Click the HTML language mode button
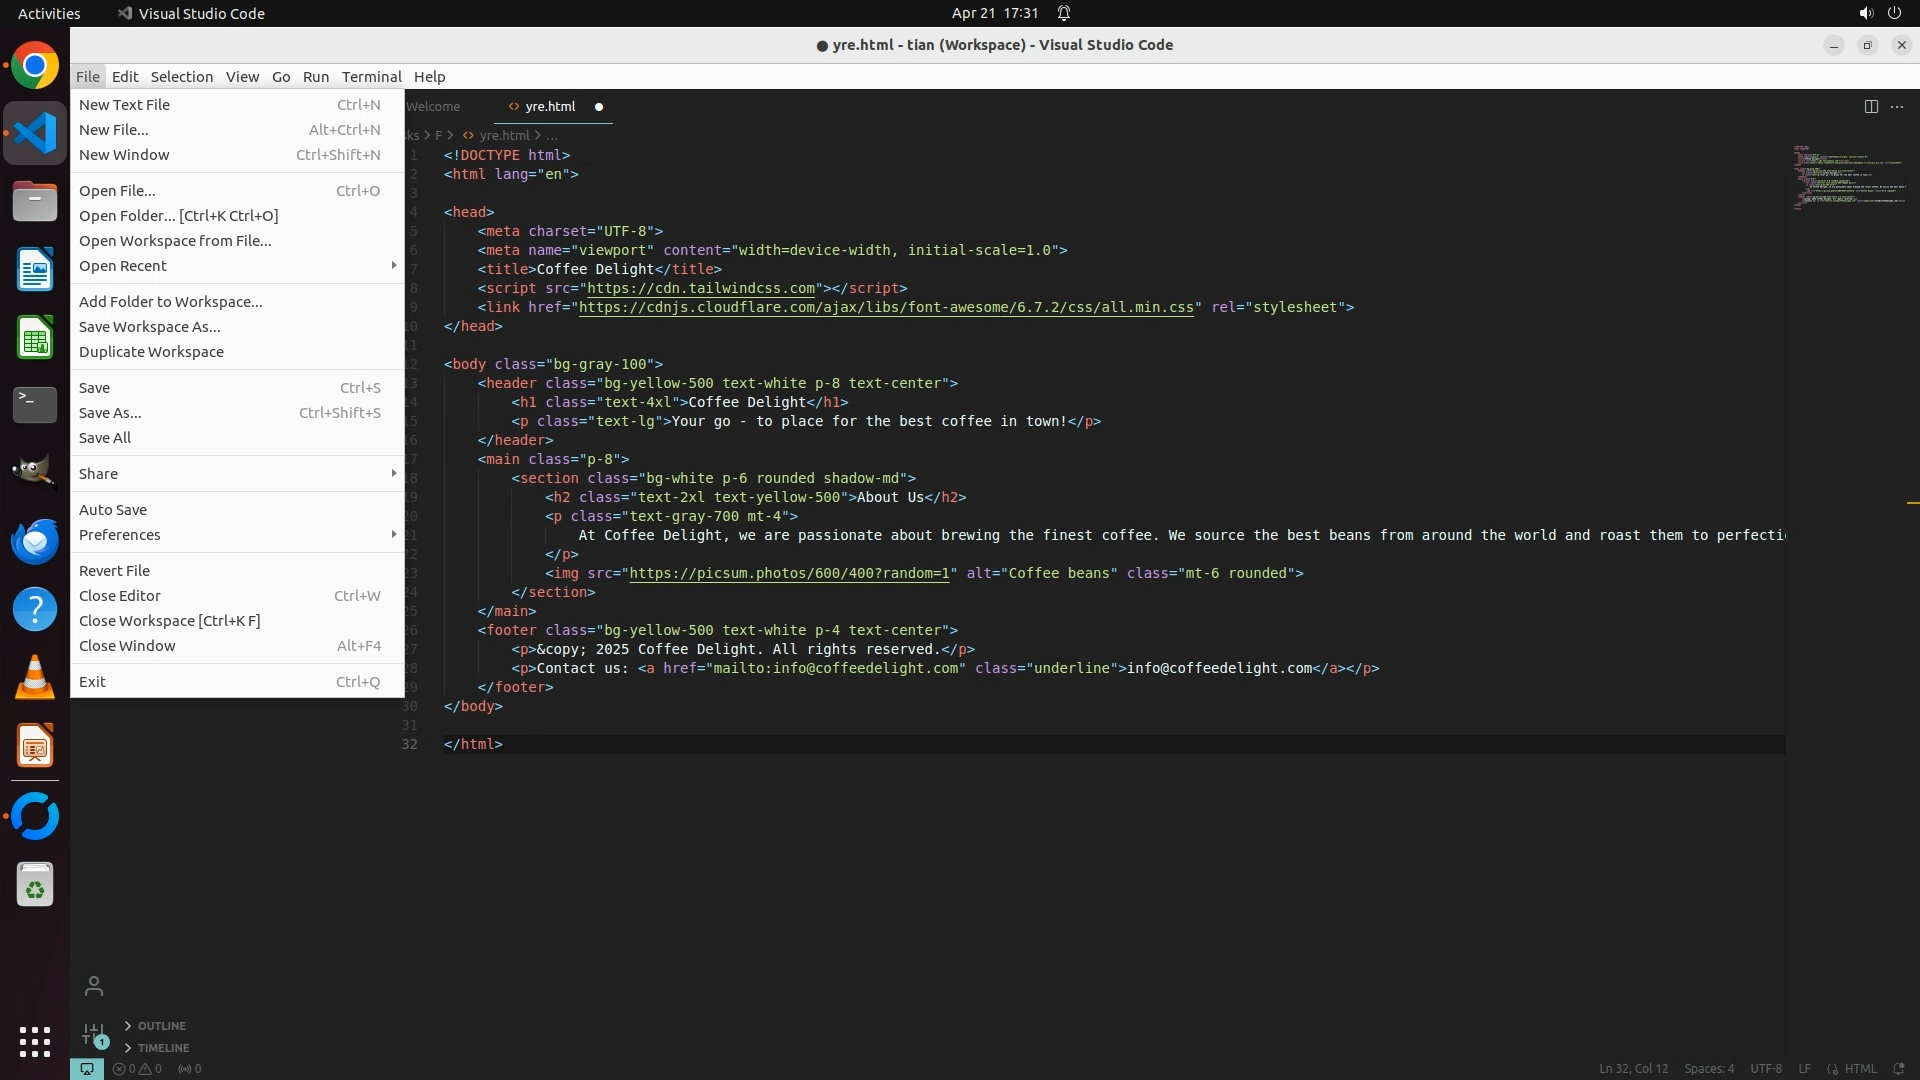Screen dimensions: 1920x1080 click(1860, 1068)
